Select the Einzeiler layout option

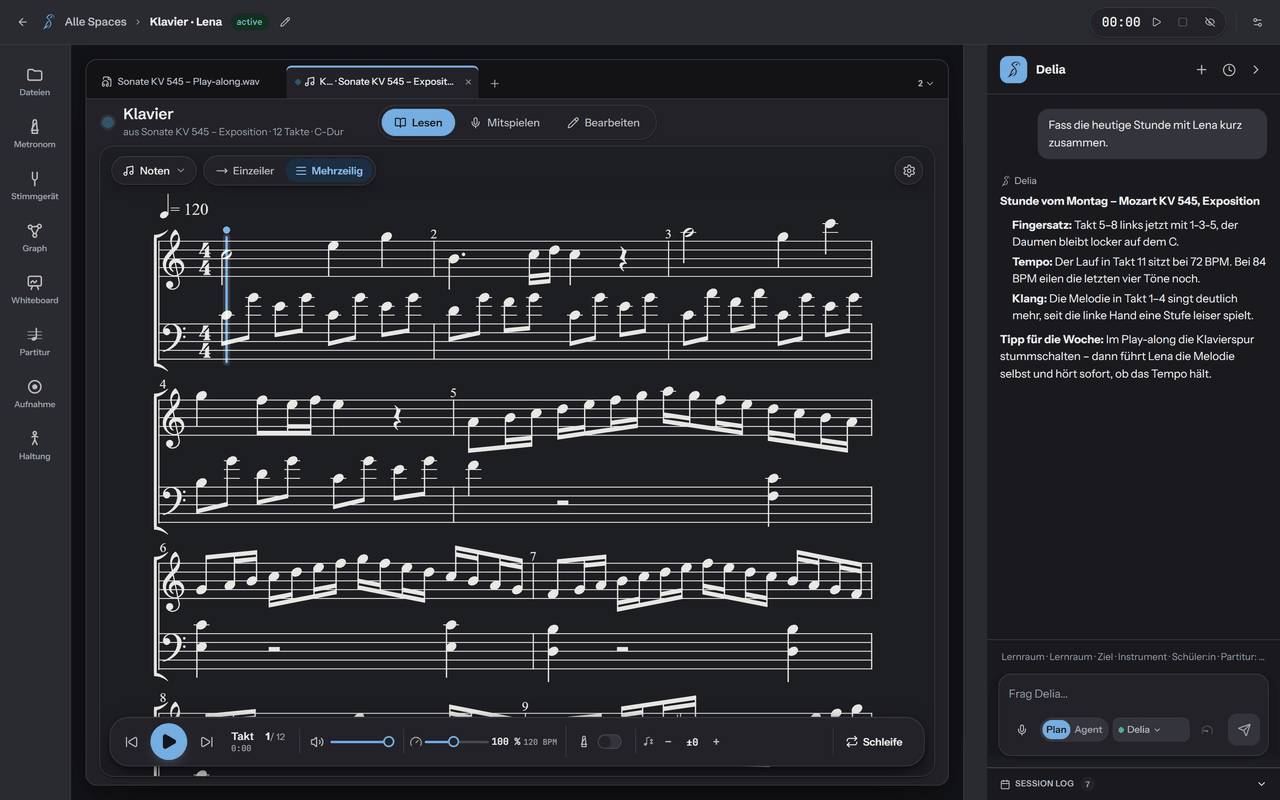[245, 171]
